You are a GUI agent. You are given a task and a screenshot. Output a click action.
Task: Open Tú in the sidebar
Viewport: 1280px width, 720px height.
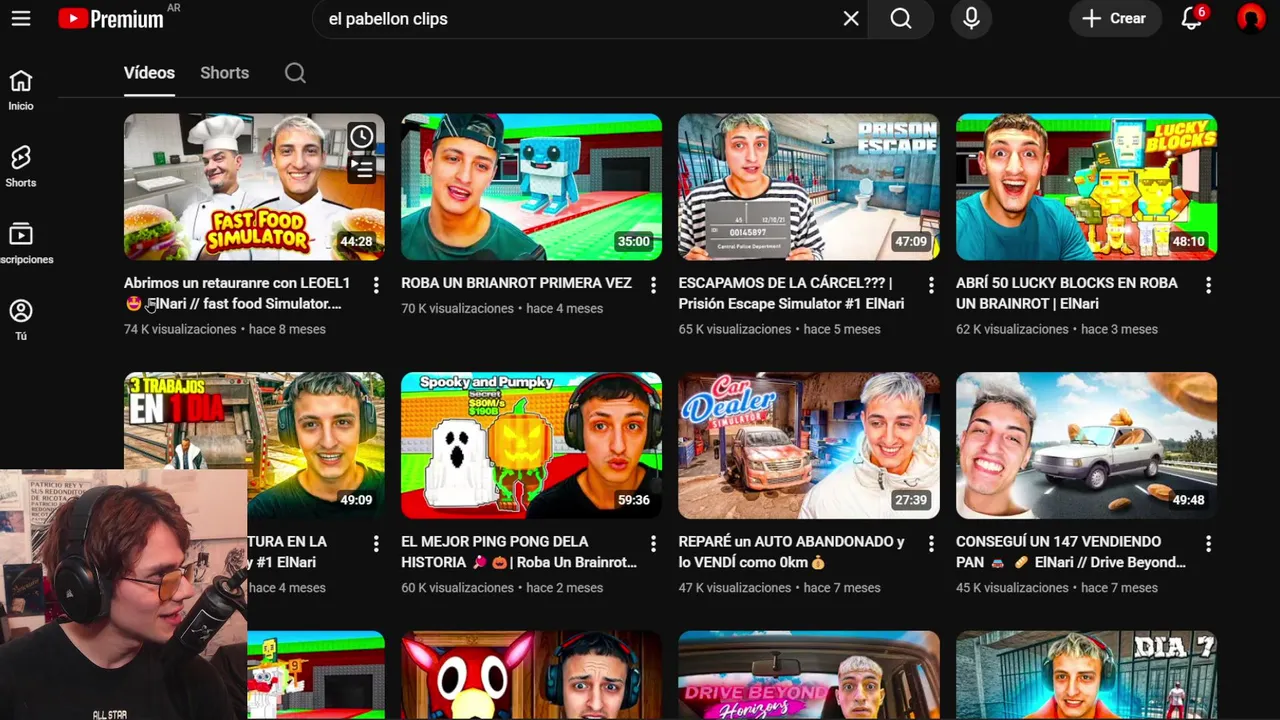pos(21,321)
